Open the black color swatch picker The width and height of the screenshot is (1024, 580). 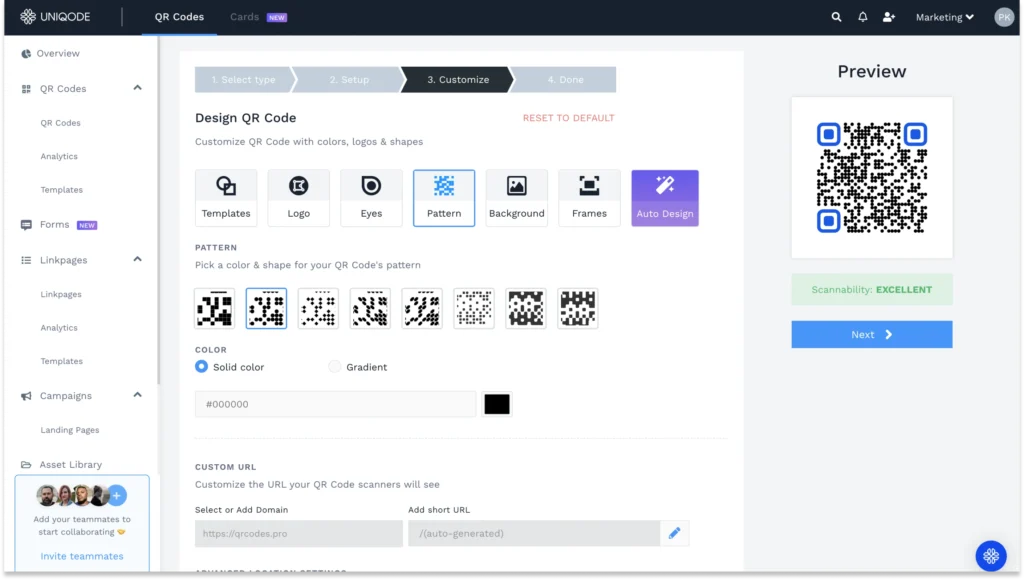(x=497, y=404)
